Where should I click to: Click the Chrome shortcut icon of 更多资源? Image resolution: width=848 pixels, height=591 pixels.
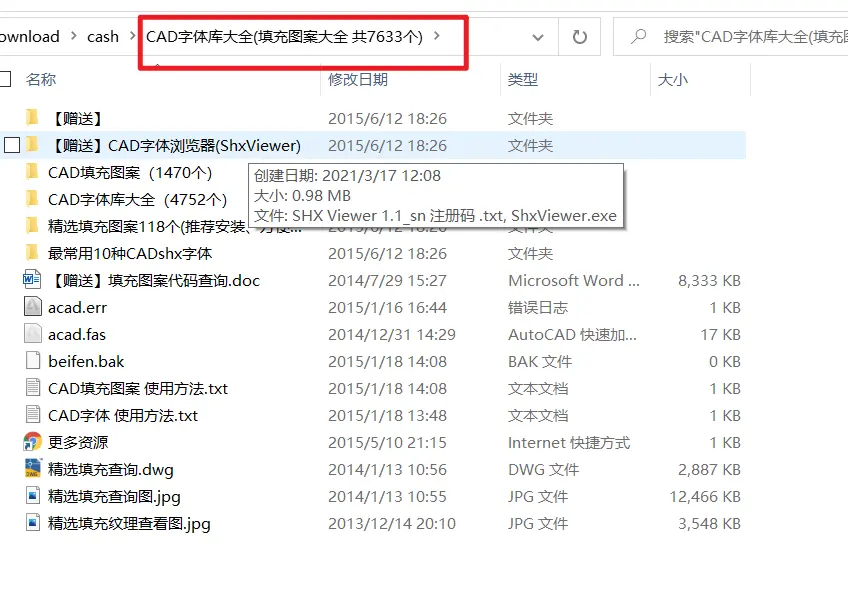tap(32, 442)
